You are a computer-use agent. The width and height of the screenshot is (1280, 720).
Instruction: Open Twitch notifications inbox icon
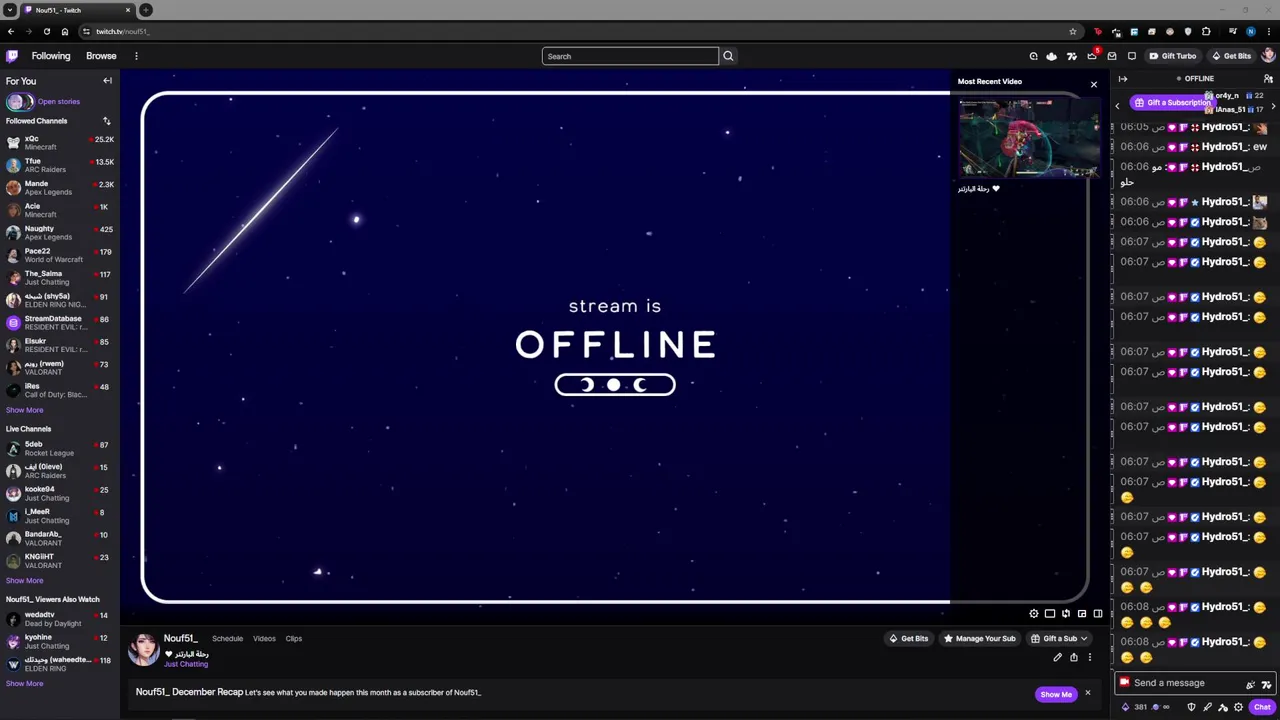pos(1112,56)
